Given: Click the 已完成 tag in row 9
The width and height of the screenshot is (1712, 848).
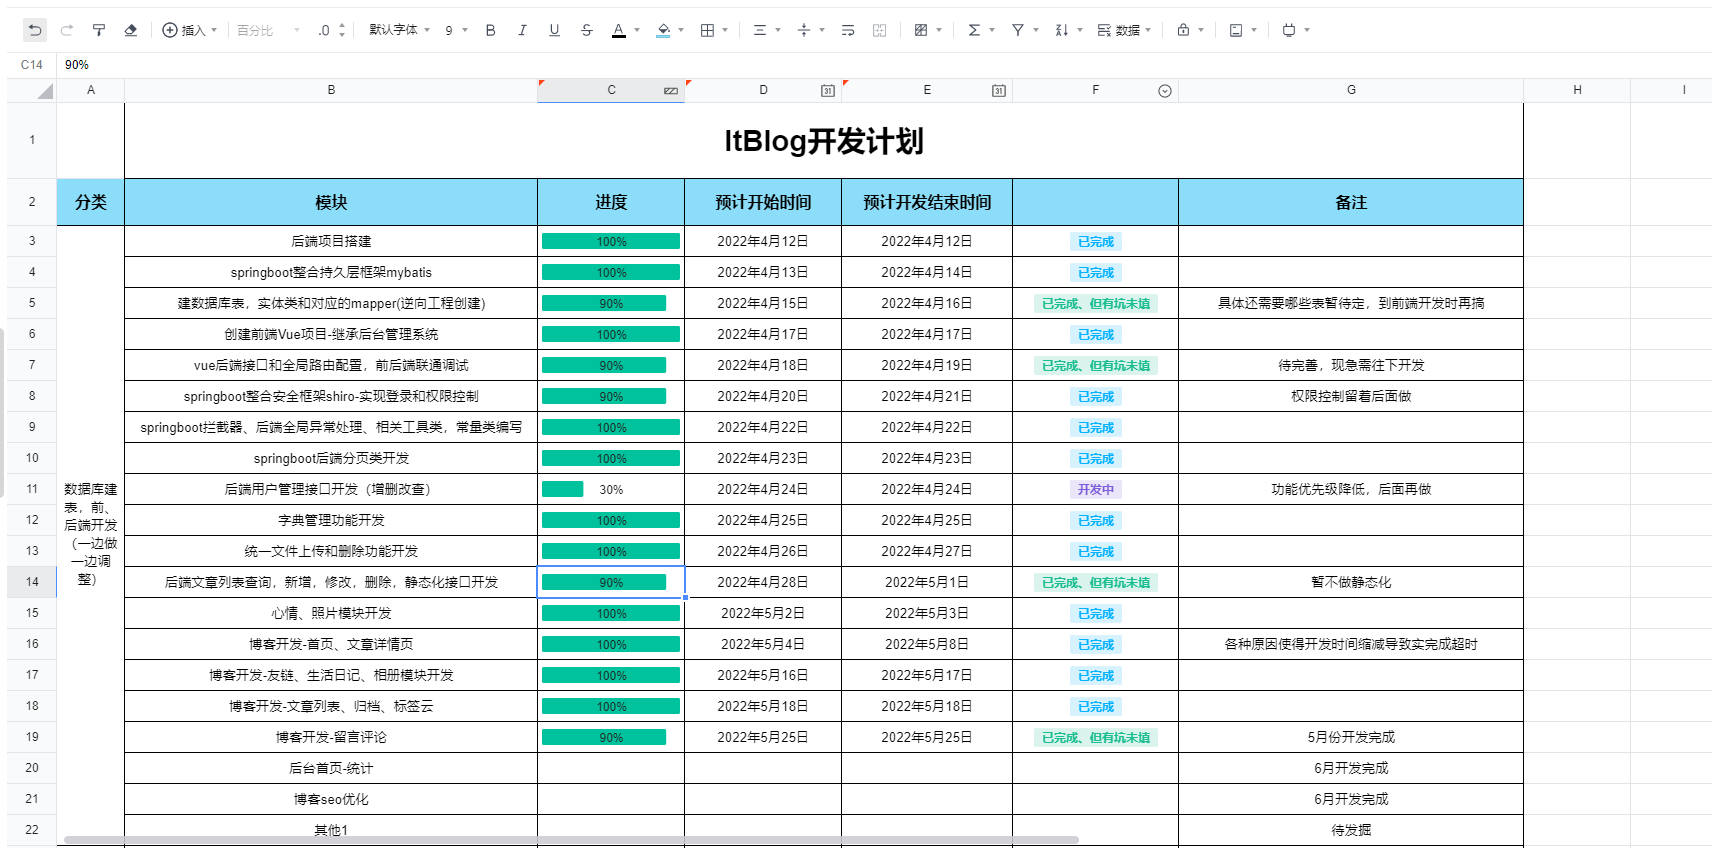Looking at the screenshot, I should click(1096, 428).
